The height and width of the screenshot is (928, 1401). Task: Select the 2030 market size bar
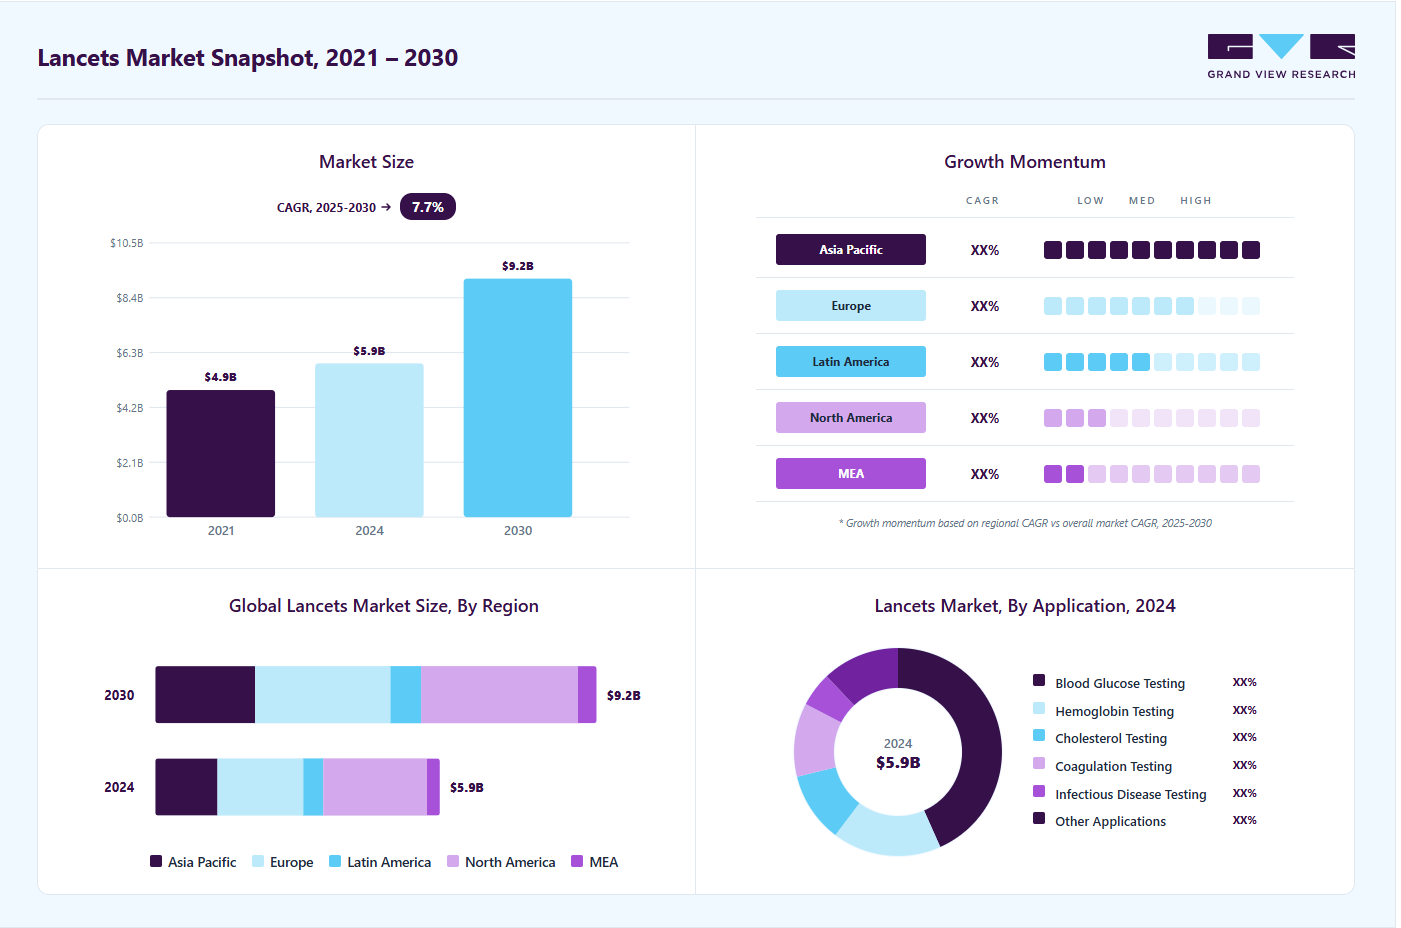tap(518, 398)
